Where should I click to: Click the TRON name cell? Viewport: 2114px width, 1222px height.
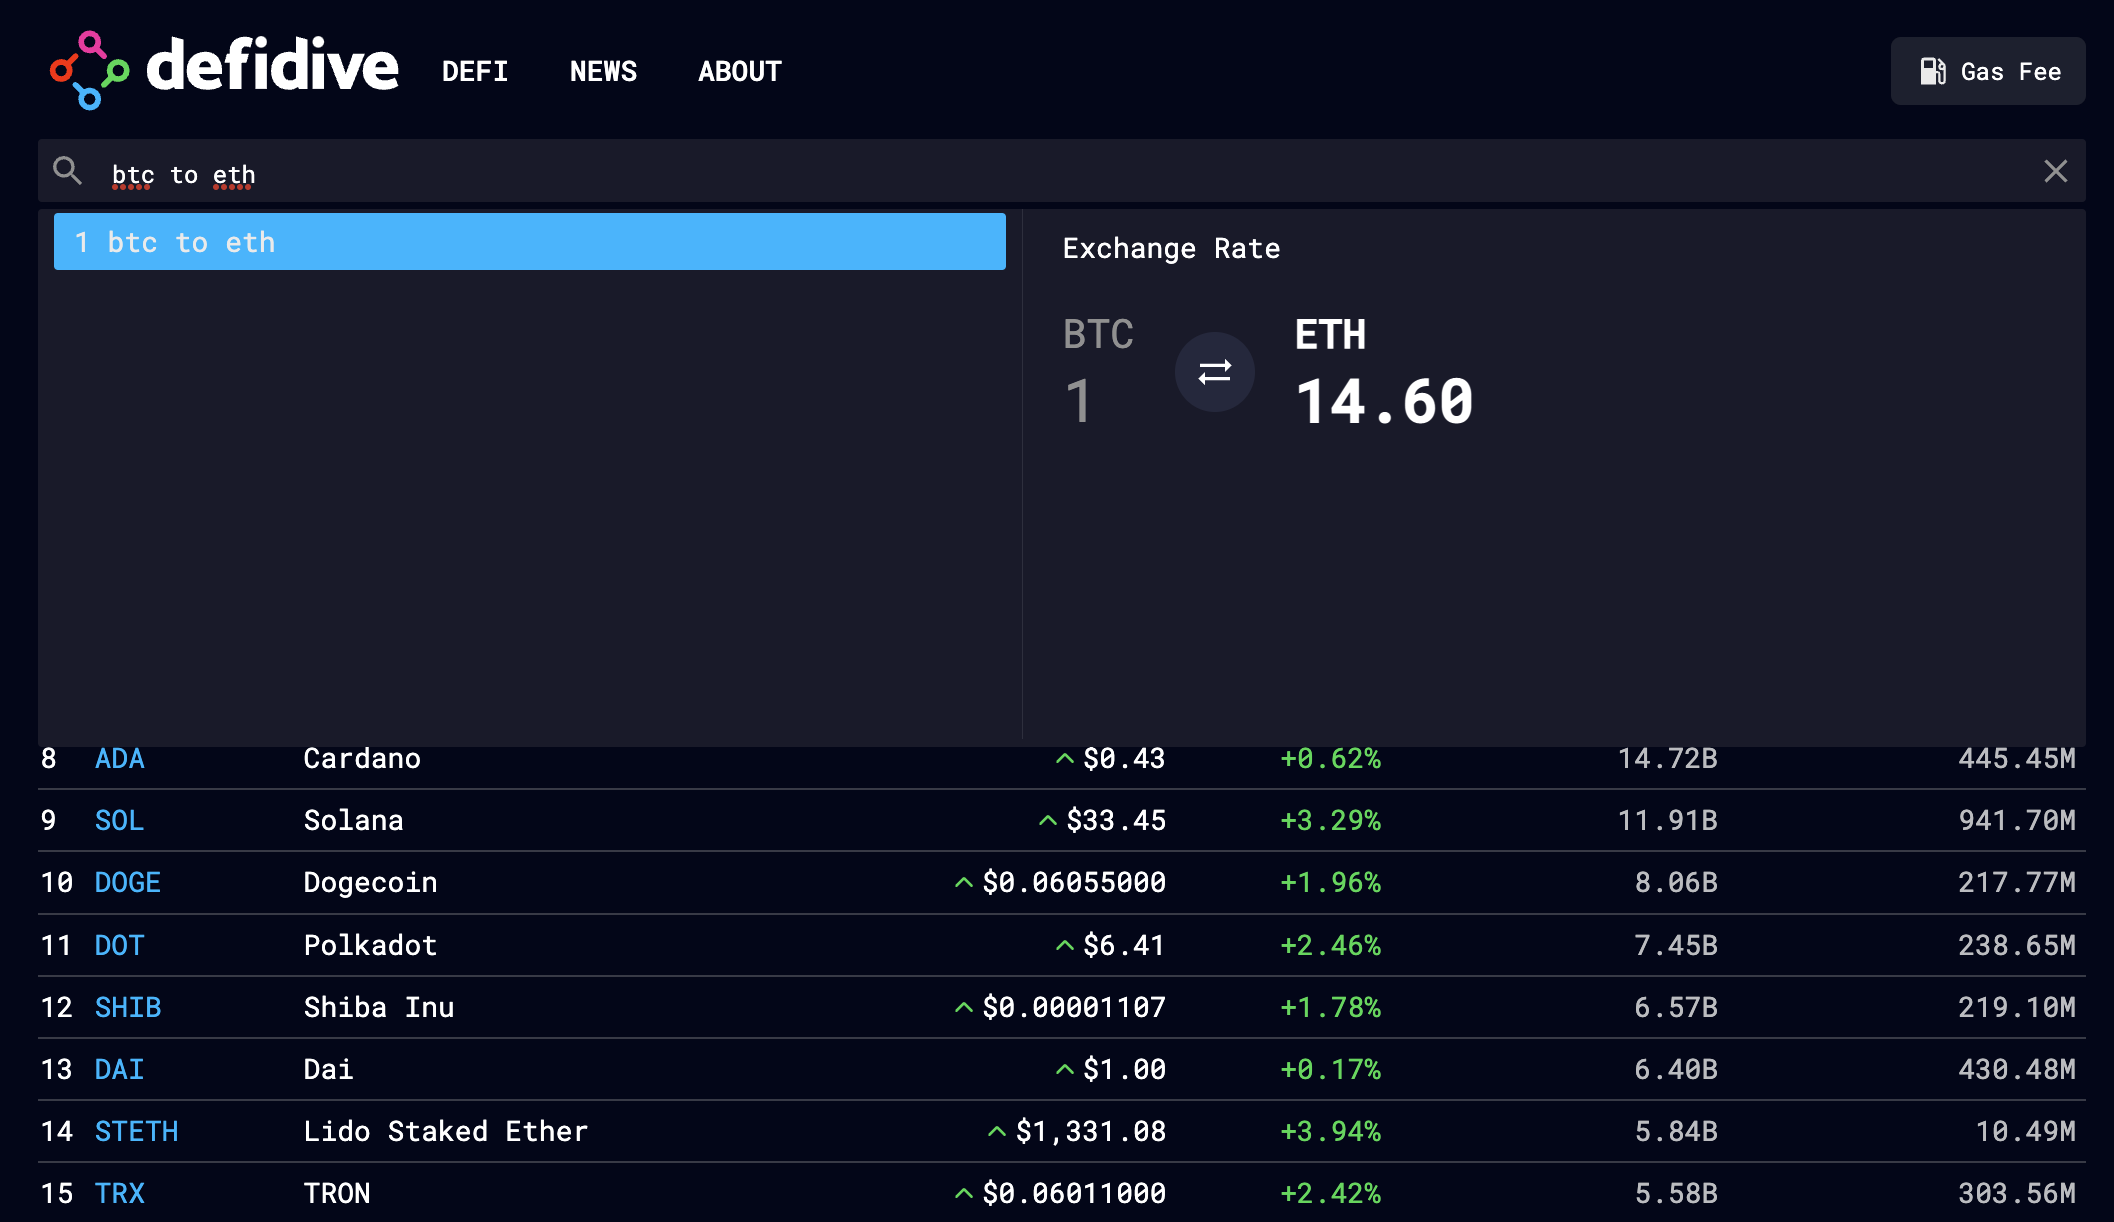[337, 1194]
